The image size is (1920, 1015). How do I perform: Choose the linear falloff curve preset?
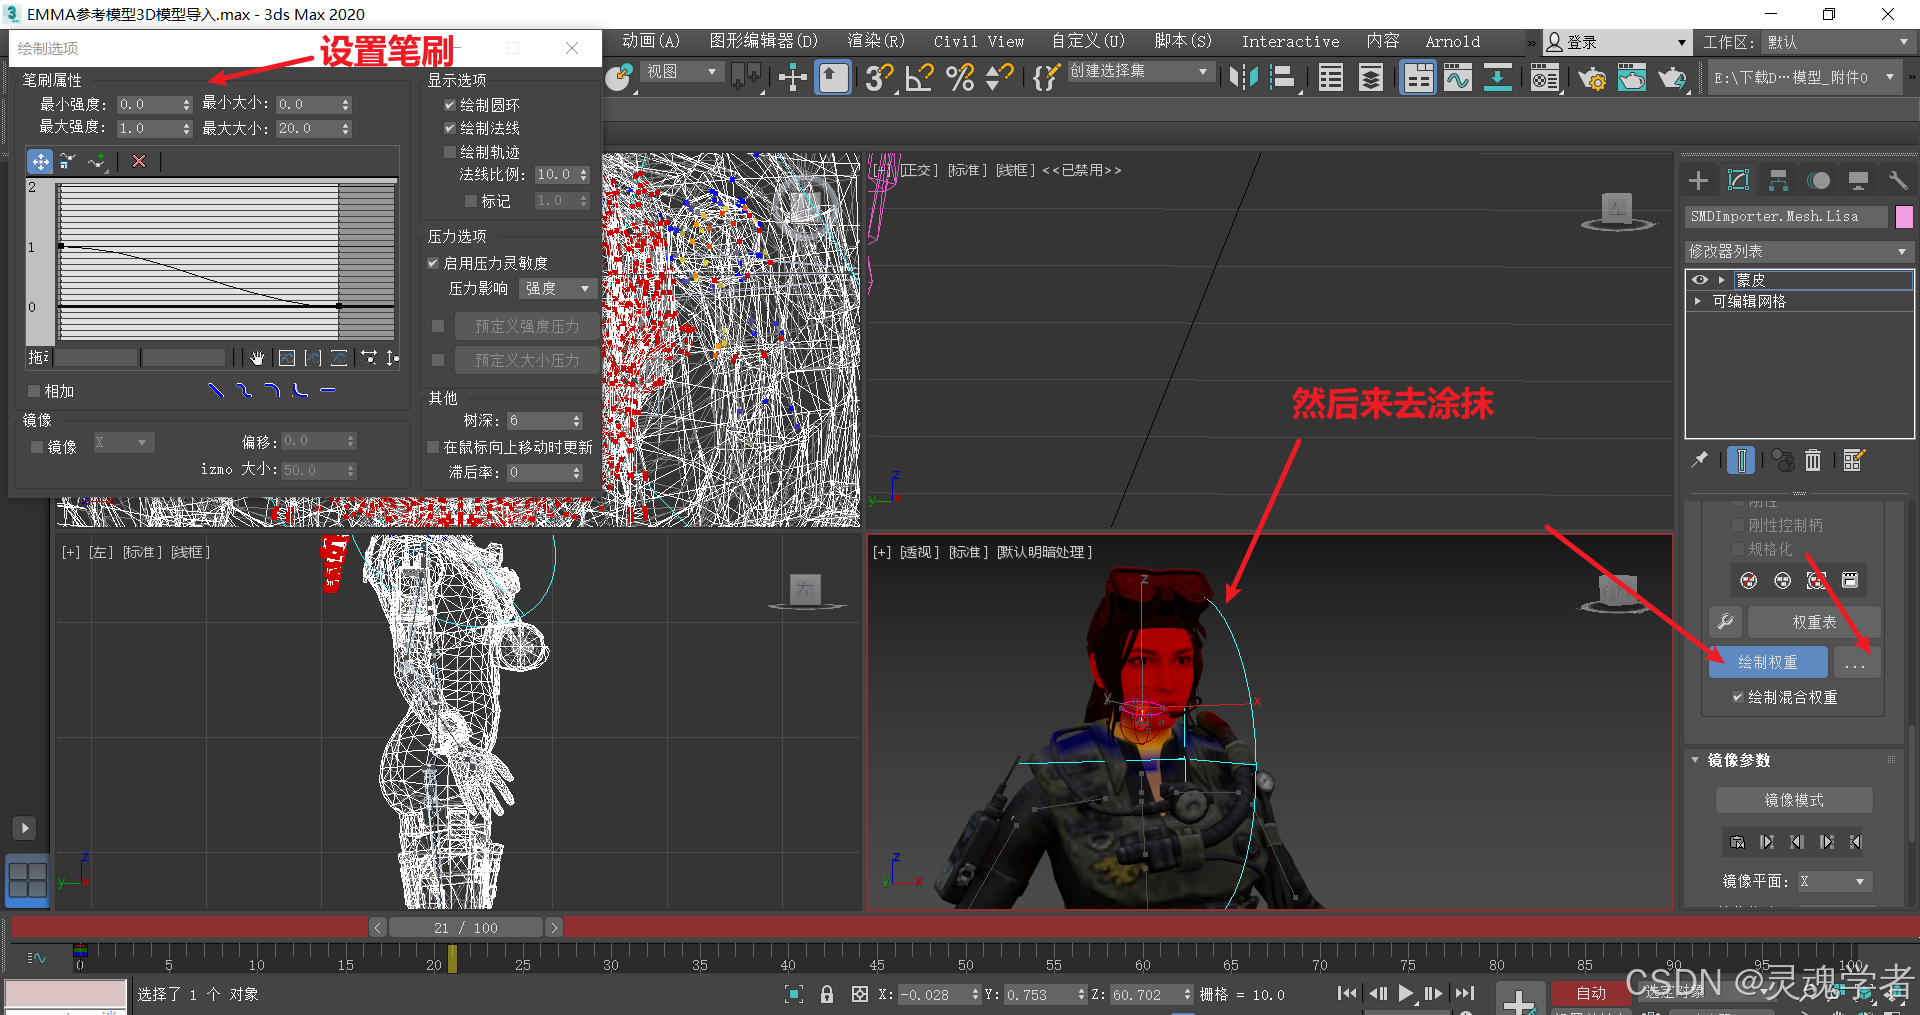(215, 391)
